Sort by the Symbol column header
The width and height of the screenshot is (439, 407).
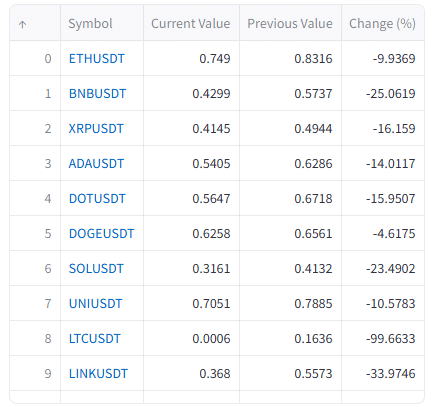pos(102,23)
